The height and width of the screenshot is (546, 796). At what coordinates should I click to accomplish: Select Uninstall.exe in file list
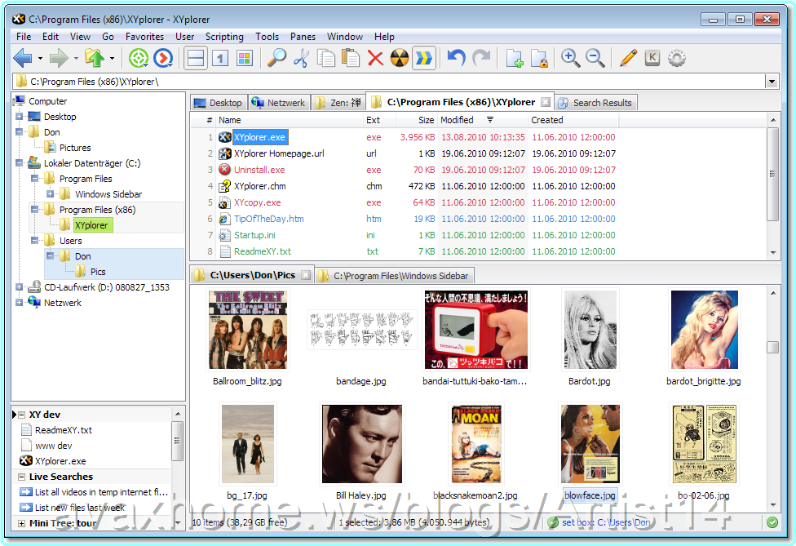[x=259, y=170]
